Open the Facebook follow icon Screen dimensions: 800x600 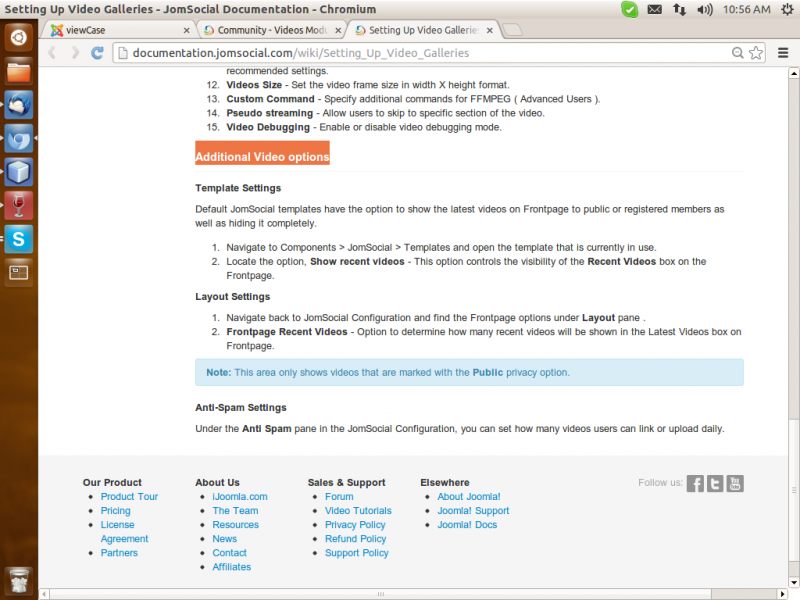(695, 483)
